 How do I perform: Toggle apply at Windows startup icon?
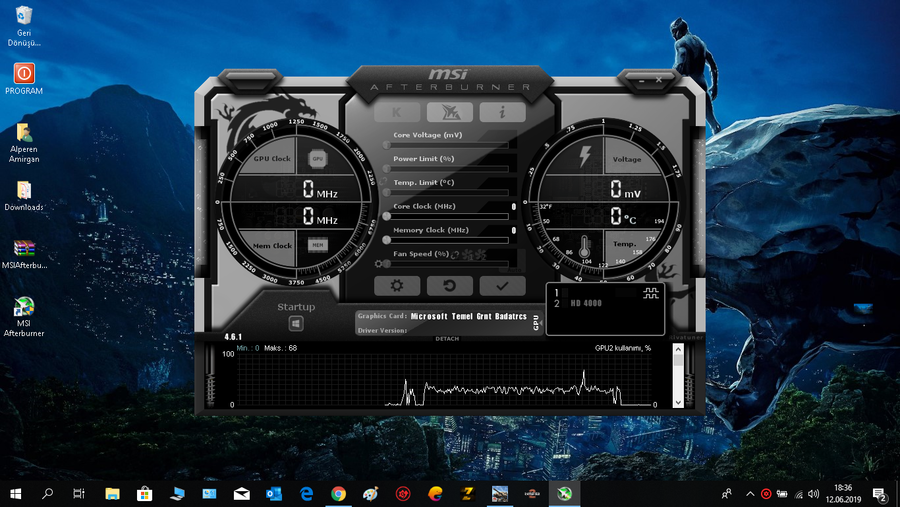coord(296,324)
